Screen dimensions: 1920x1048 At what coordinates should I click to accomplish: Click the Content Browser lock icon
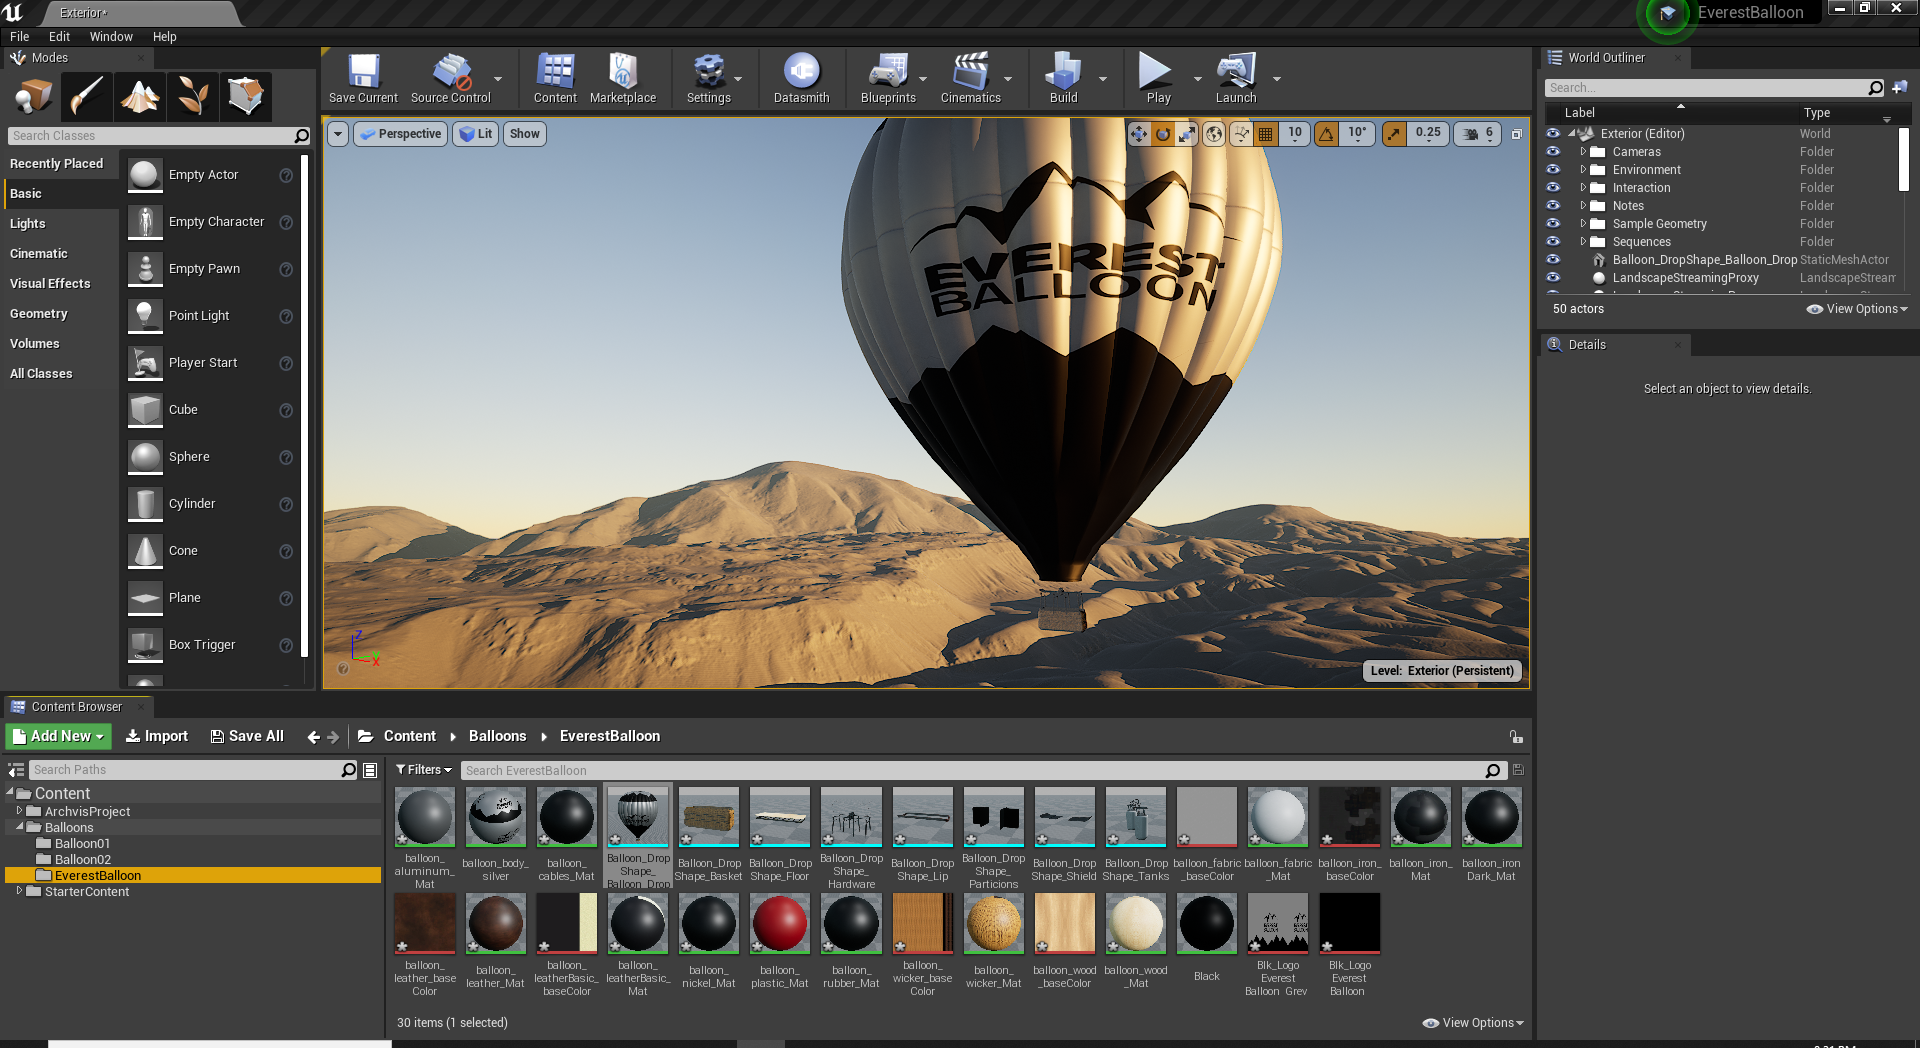tap(1516, 737)
